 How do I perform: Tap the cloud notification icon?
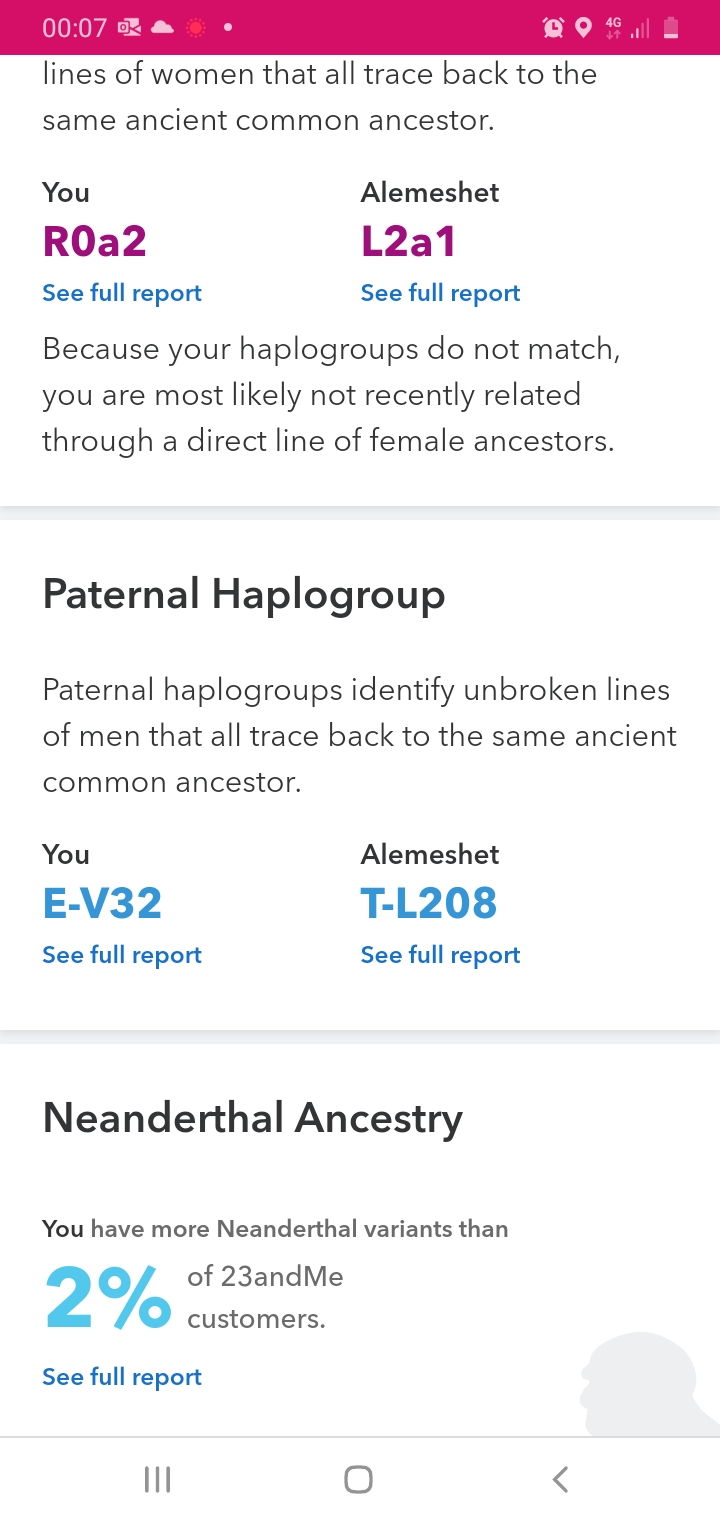point(162,28)
